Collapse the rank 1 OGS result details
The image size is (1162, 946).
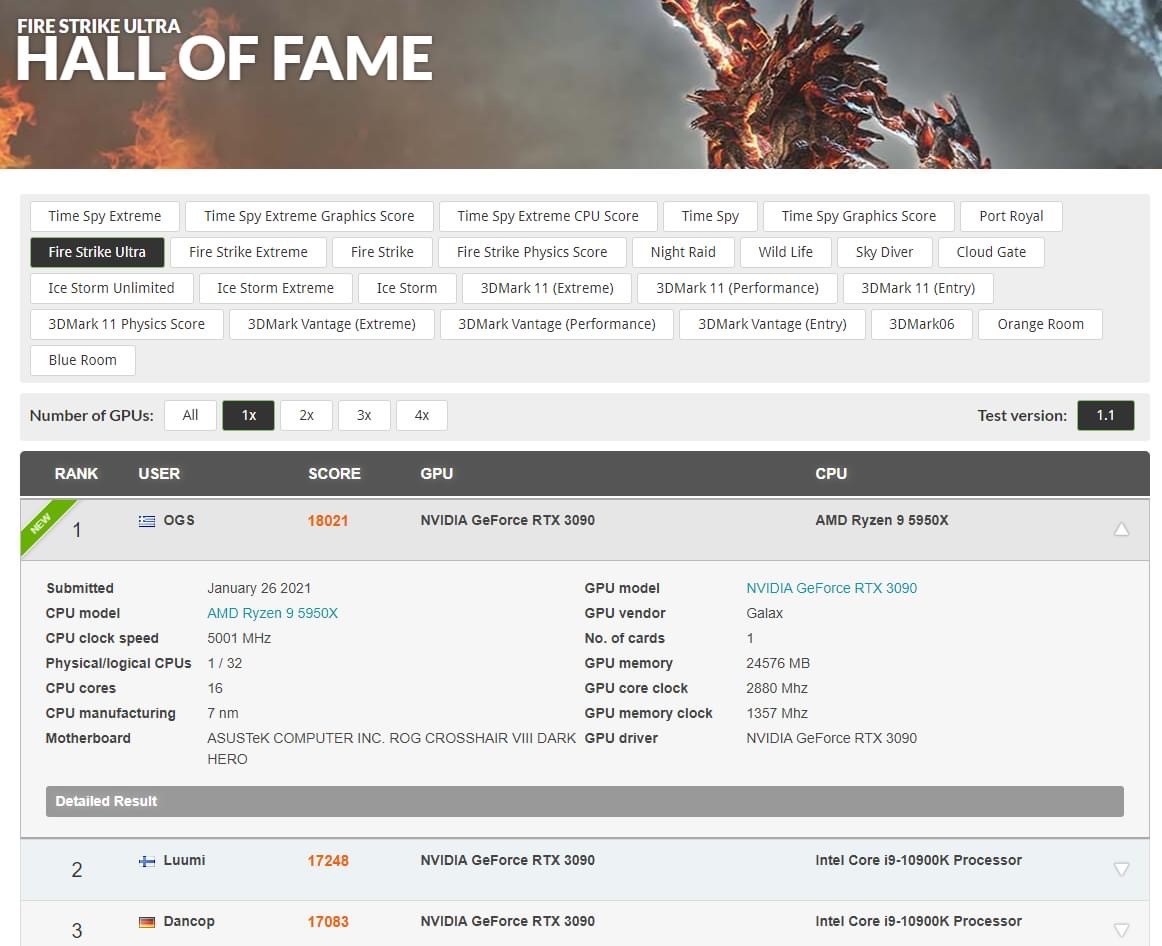point(1121,529)
